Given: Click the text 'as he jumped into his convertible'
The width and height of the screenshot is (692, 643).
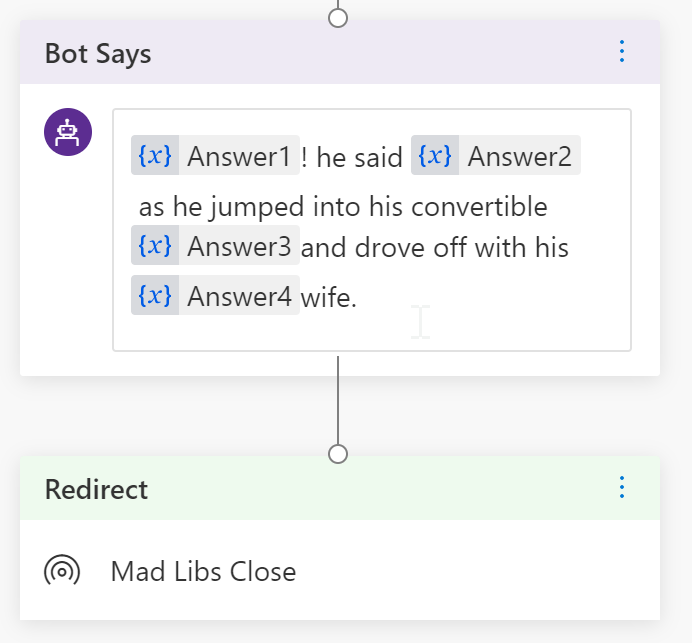Looking at the screenshot, I should click(343, 207).
